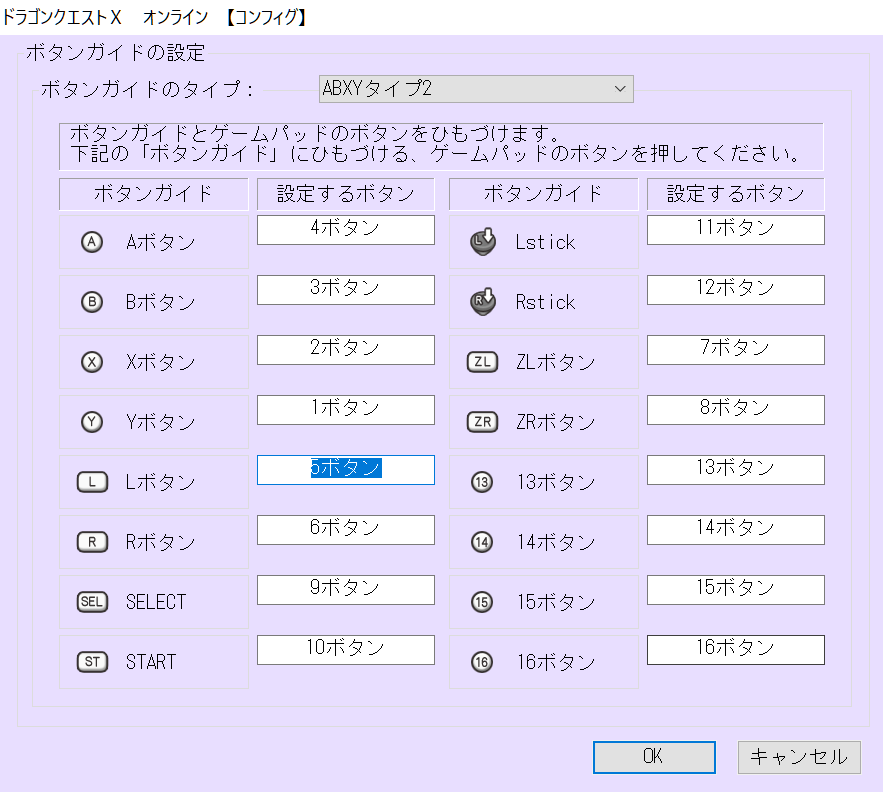Screen dimensions: 883x792
Task: Select the Yボタン assignment field showing 1ボタン
Action: point(346,410)
